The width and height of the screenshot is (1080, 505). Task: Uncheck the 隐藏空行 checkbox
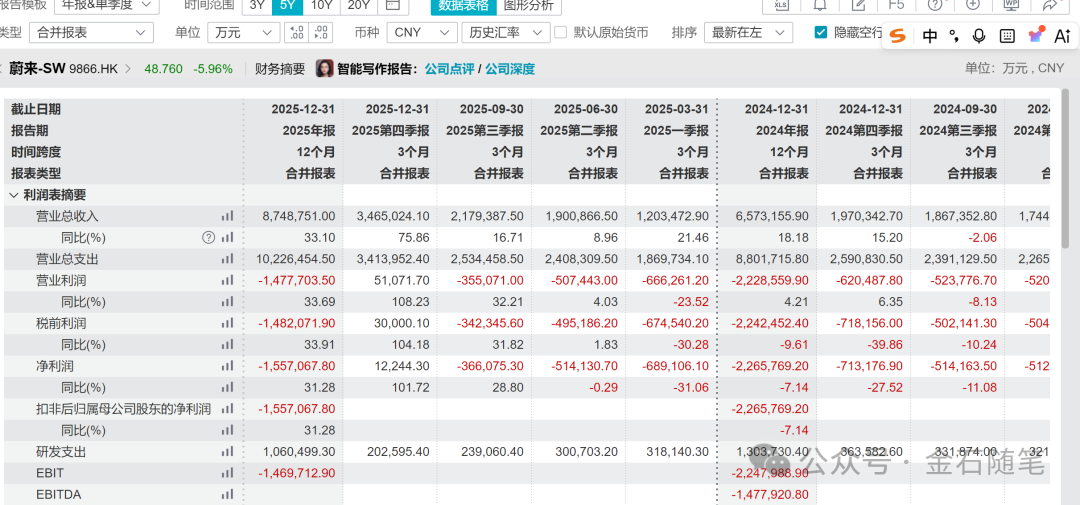click(820, 32)
